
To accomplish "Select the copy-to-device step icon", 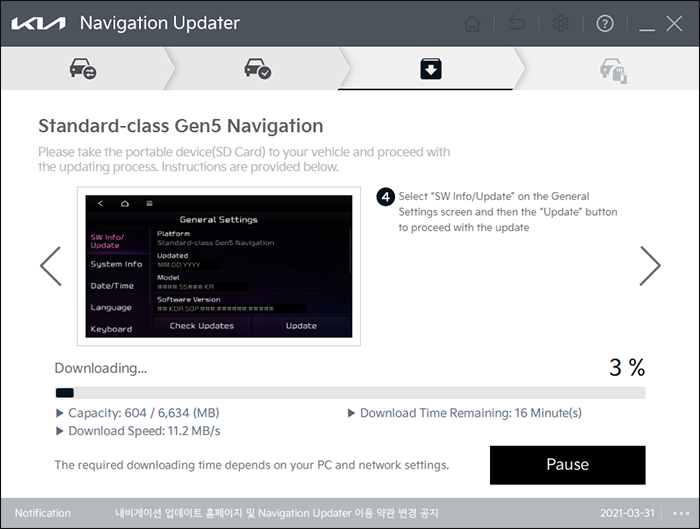I will 613,70.
